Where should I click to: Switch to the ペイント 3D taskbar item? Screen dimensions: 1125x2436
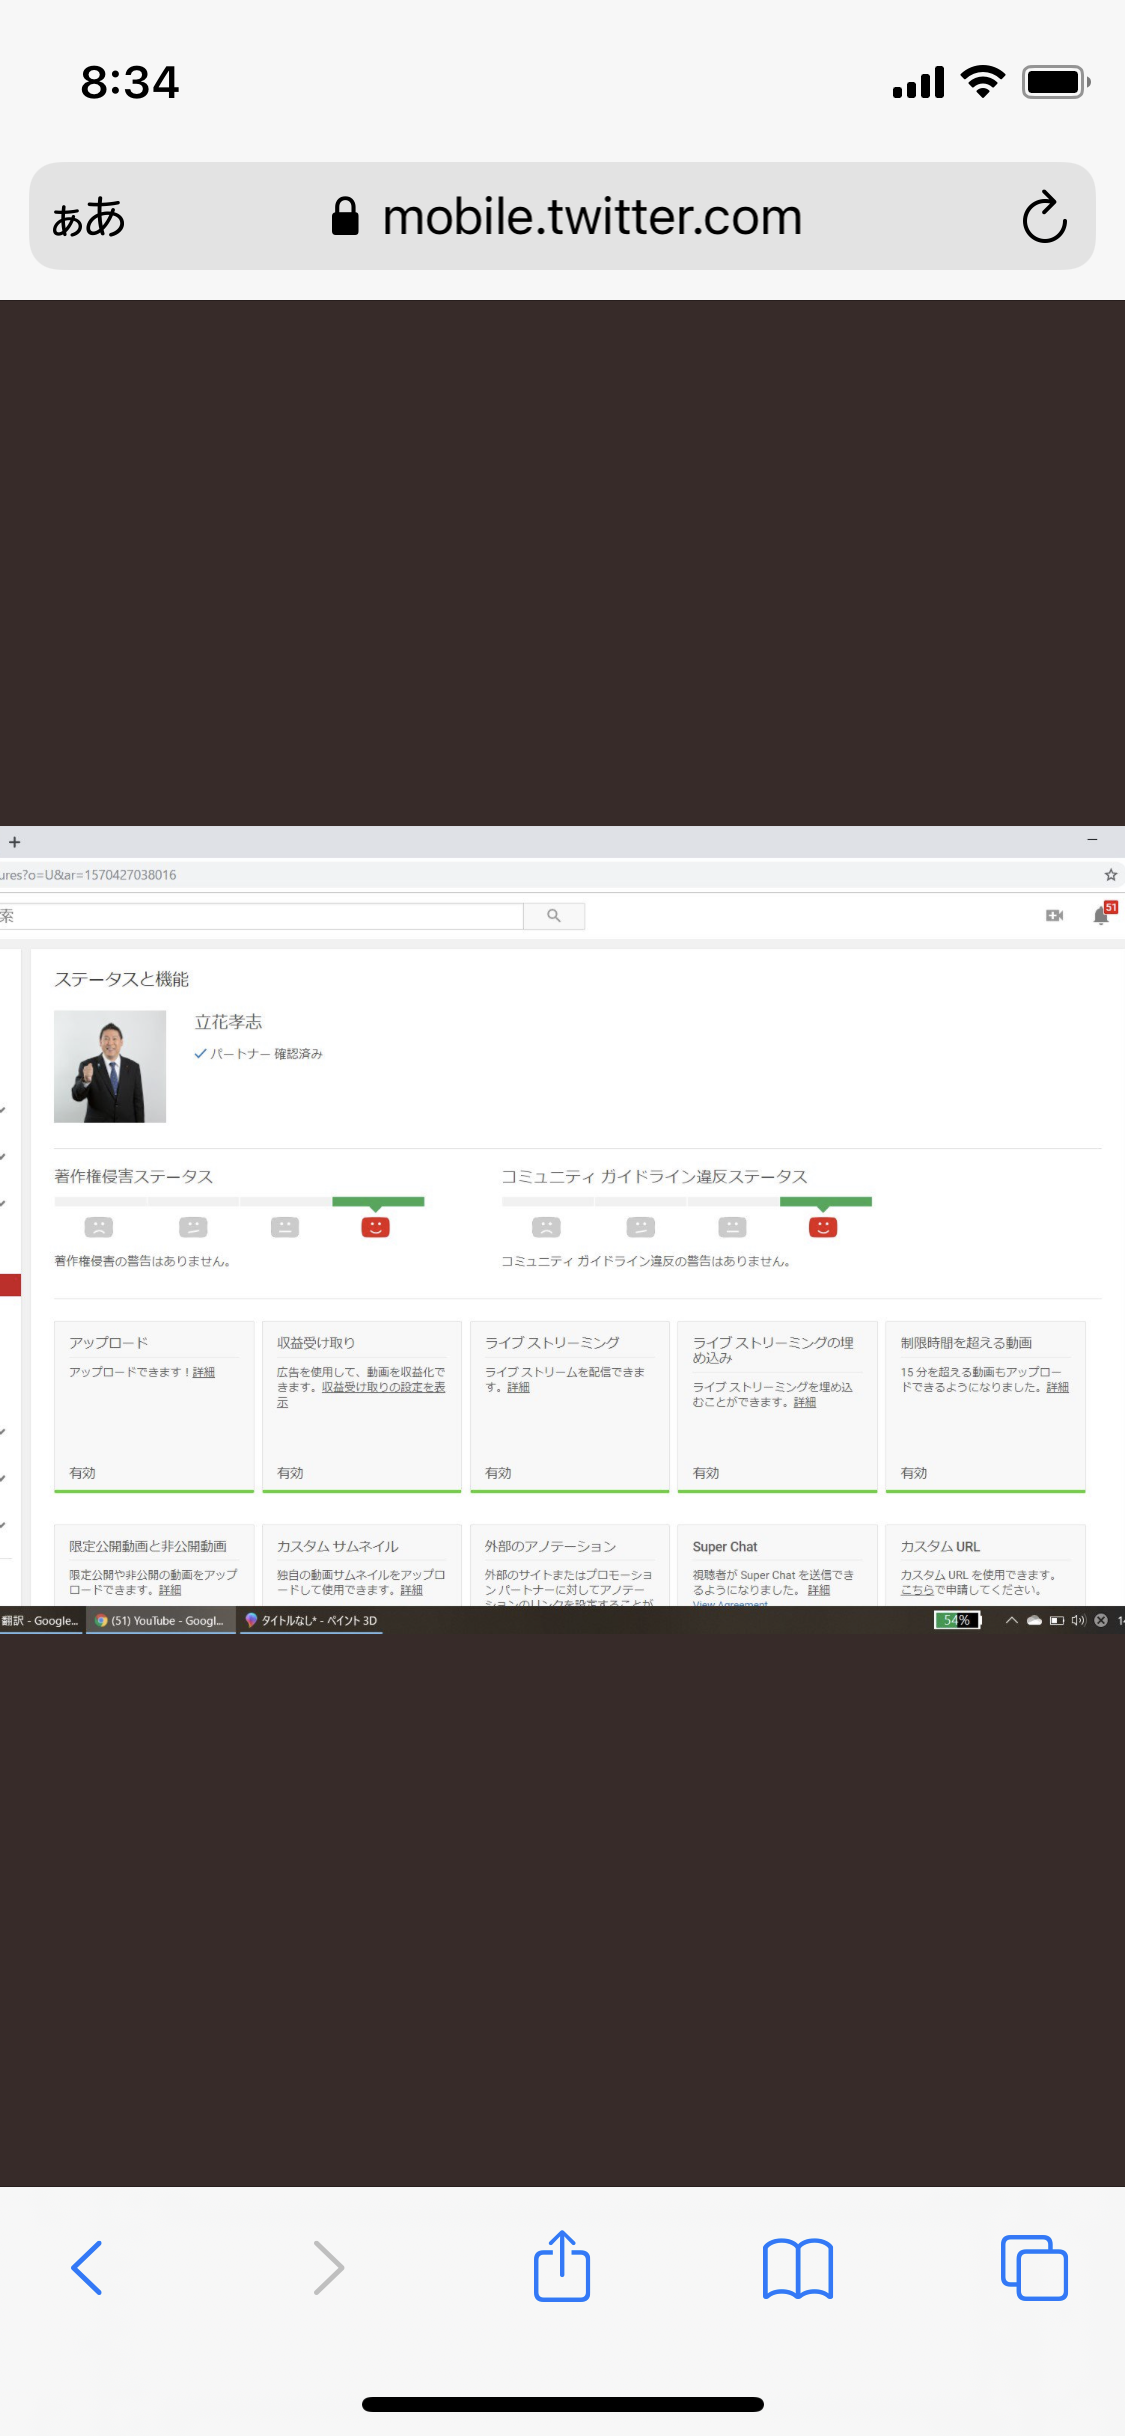312,1620
